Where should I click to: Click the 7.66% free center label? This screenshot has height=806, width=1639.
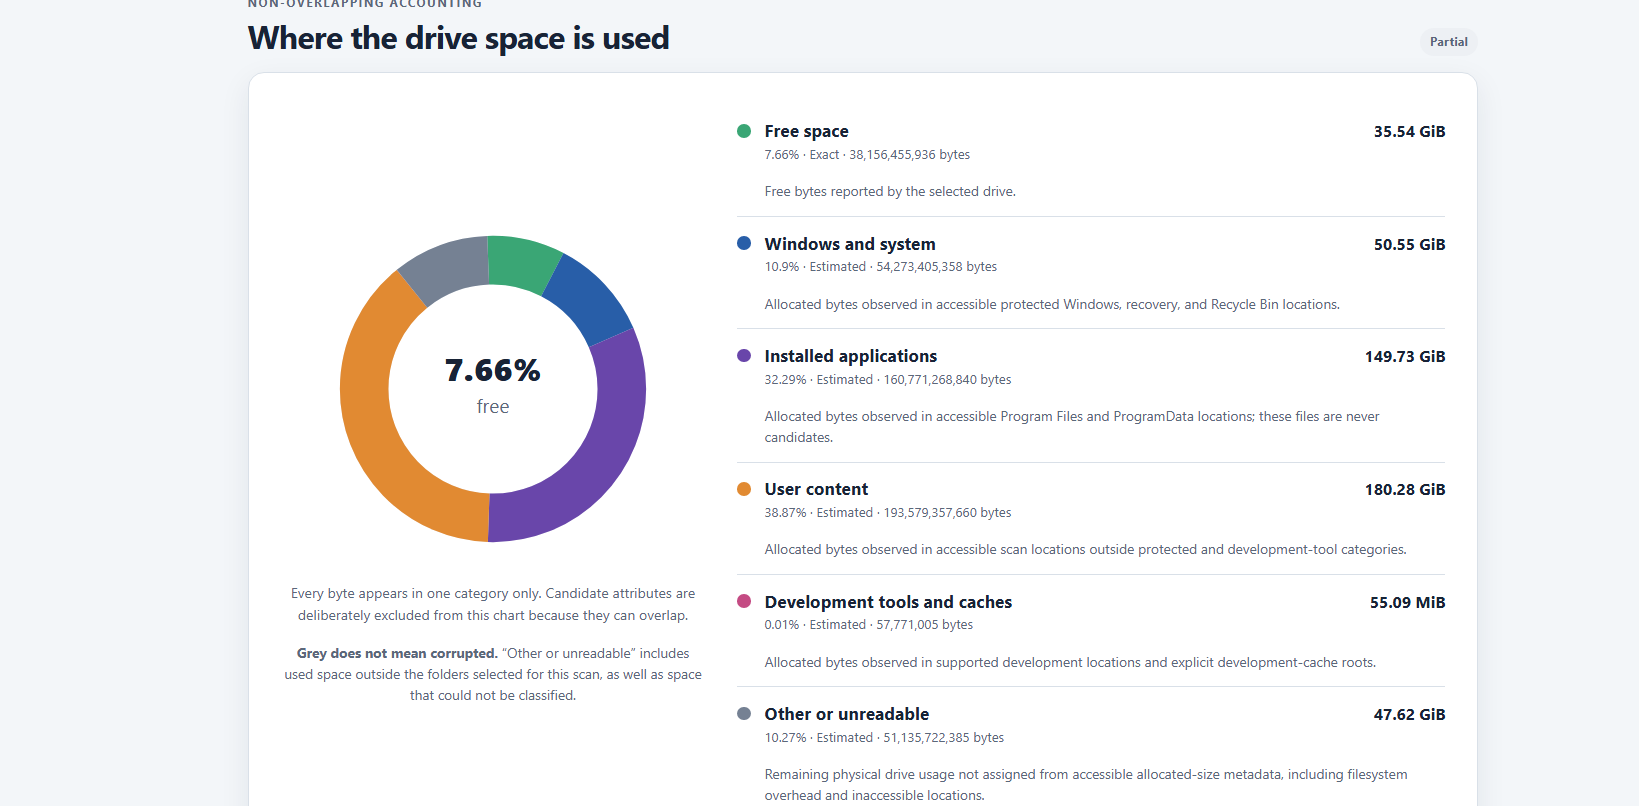[x=493, y=386]
